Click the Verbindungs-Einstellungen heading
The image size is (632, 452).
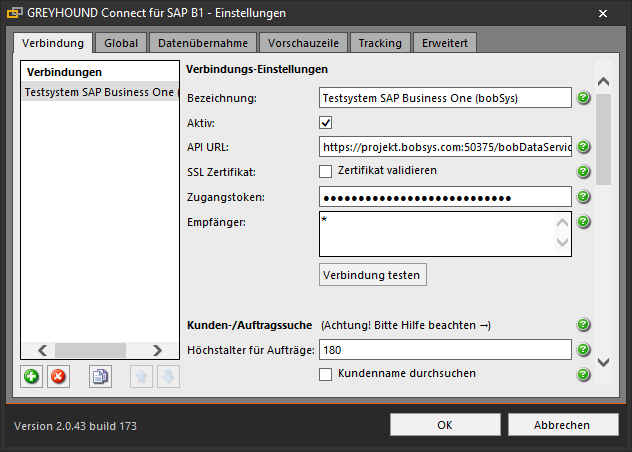[257, 69]
